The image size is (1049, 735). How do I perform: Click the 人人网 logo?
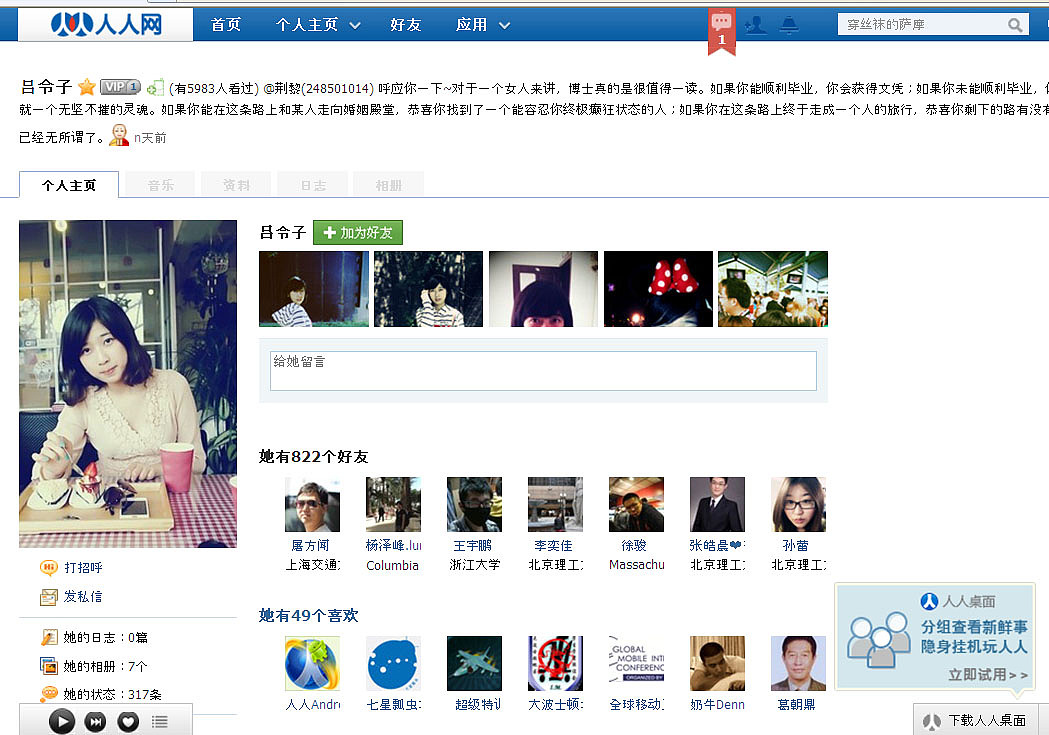coord(106,24)
